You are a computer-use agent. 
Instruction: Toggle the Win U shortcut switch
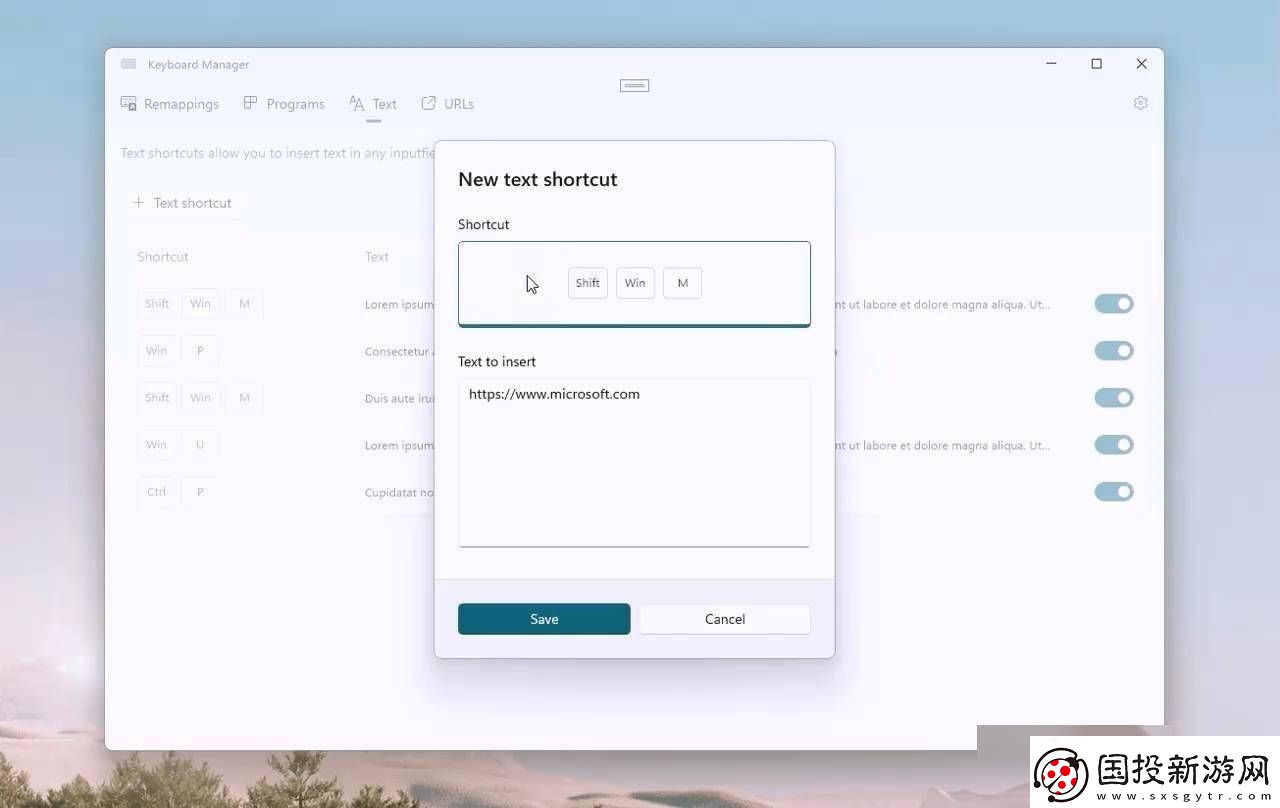tap(1113, 445)
